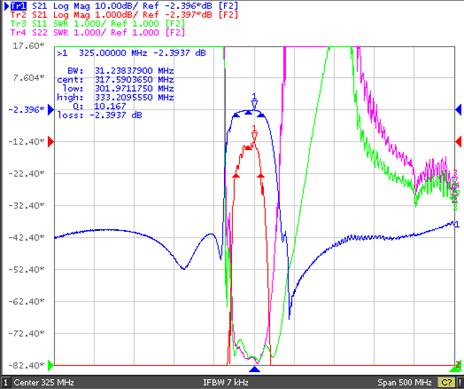Click marker 1 on the blue trace peak
464x389 pixels.
coord(254,102)
